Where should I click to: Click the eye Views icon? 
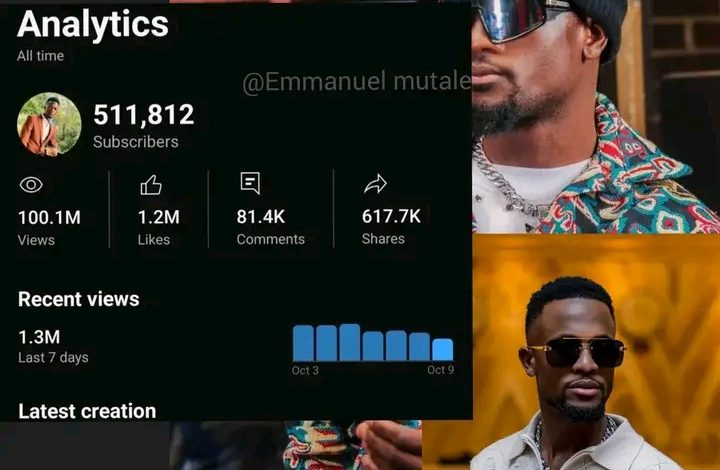pos(31,185)
